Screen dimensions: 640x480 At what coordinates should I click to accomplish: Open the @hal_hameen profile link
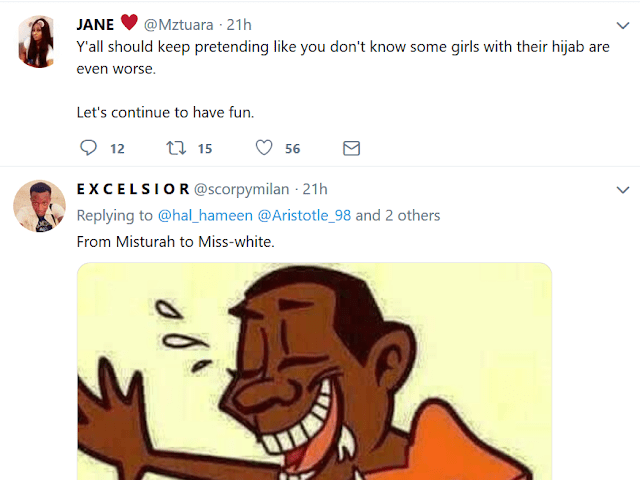[x=204, y=215]
